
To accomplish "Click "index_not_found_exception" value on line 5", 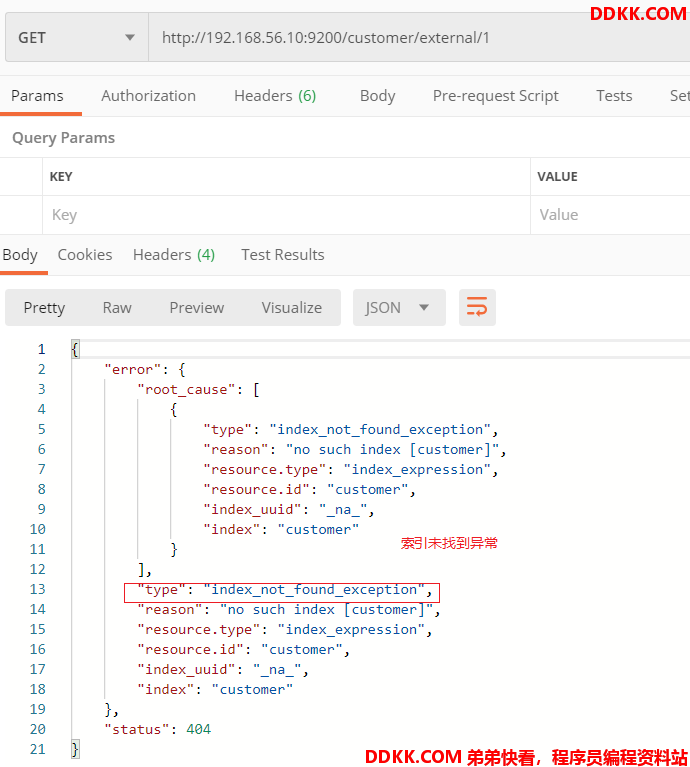I will [380, 430].
